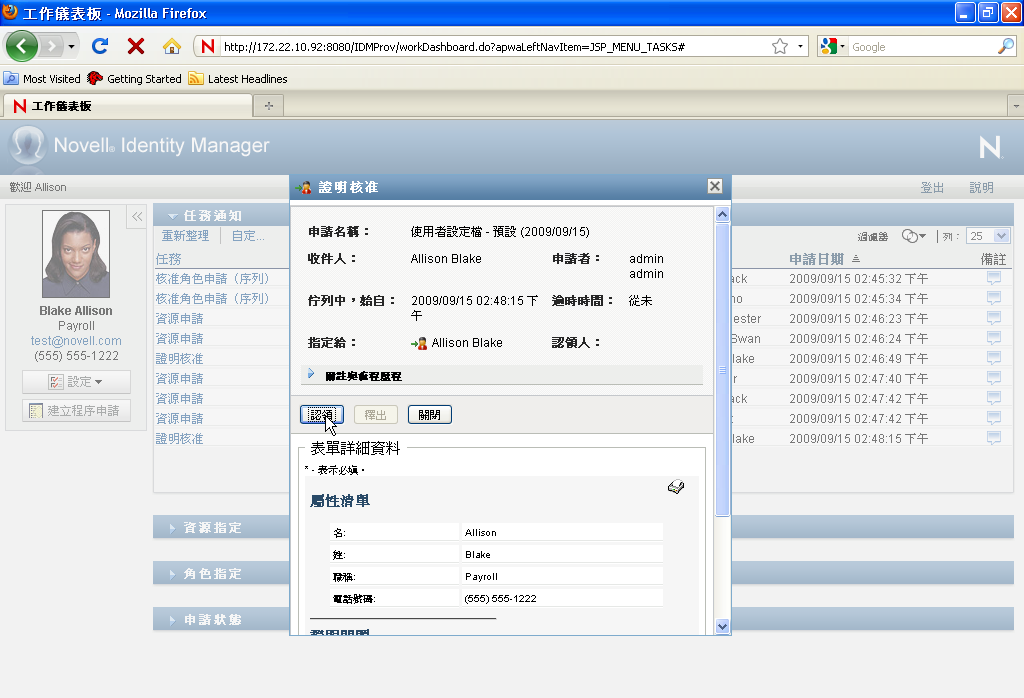
Task: Click the printer icon in form details
Action: tap(676, 487)
